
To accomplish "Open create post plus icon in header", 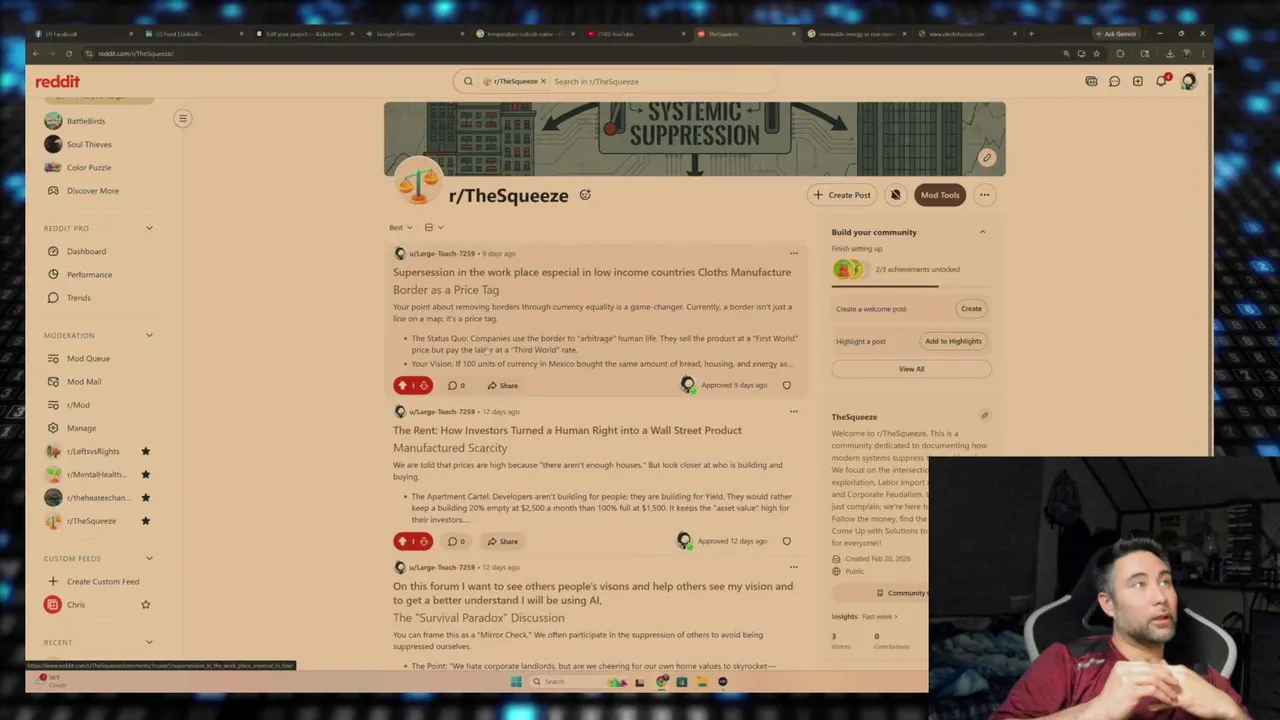I will [x=1137, y=81].
